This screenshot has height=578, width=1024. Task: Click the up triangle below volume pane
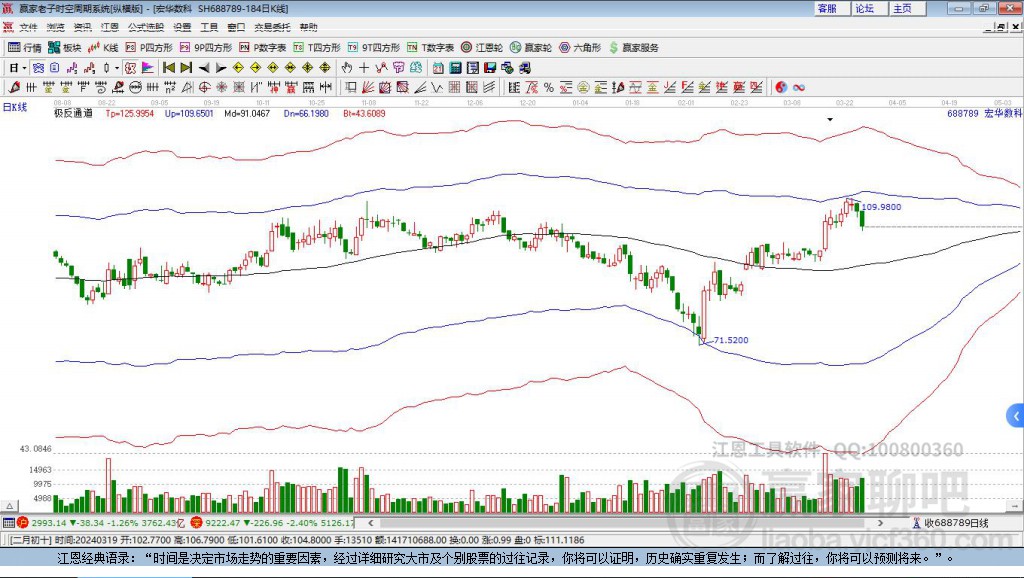9,506
